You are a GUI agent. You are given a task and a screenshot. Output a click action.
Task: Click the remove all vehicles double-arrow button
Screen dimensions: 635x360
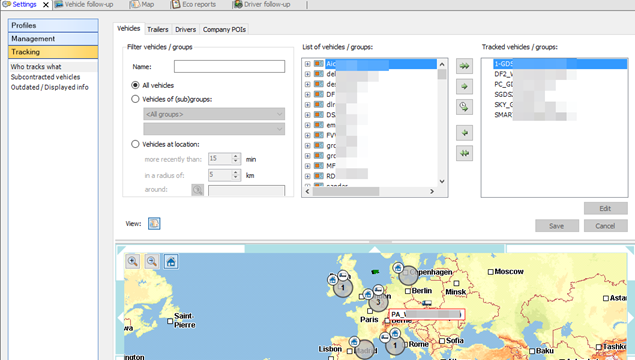[x=464, y=153]
